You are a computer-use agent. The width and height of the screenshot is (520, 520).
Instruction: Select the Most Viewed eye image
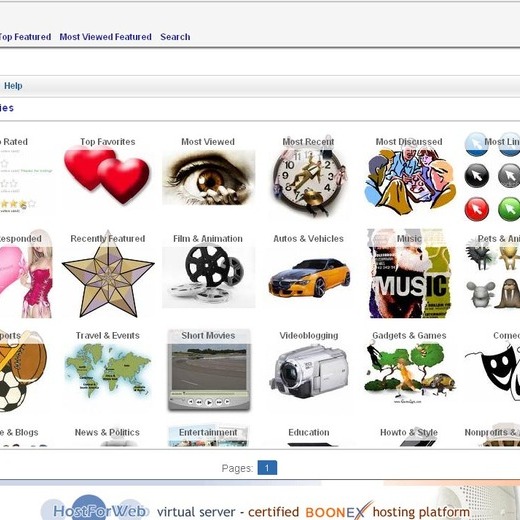tap(208, 177)
